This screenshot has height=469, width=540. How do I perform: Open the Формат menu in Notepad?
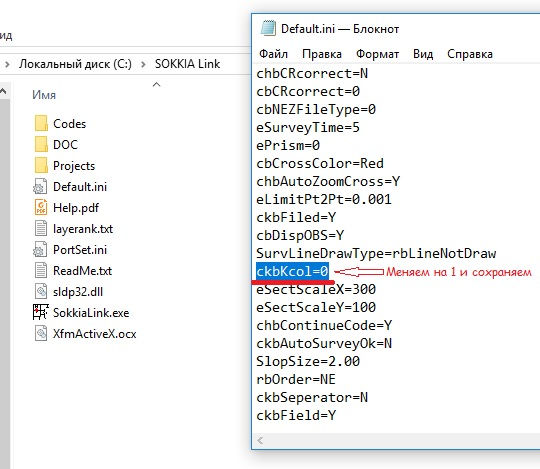tap(377, 54)
